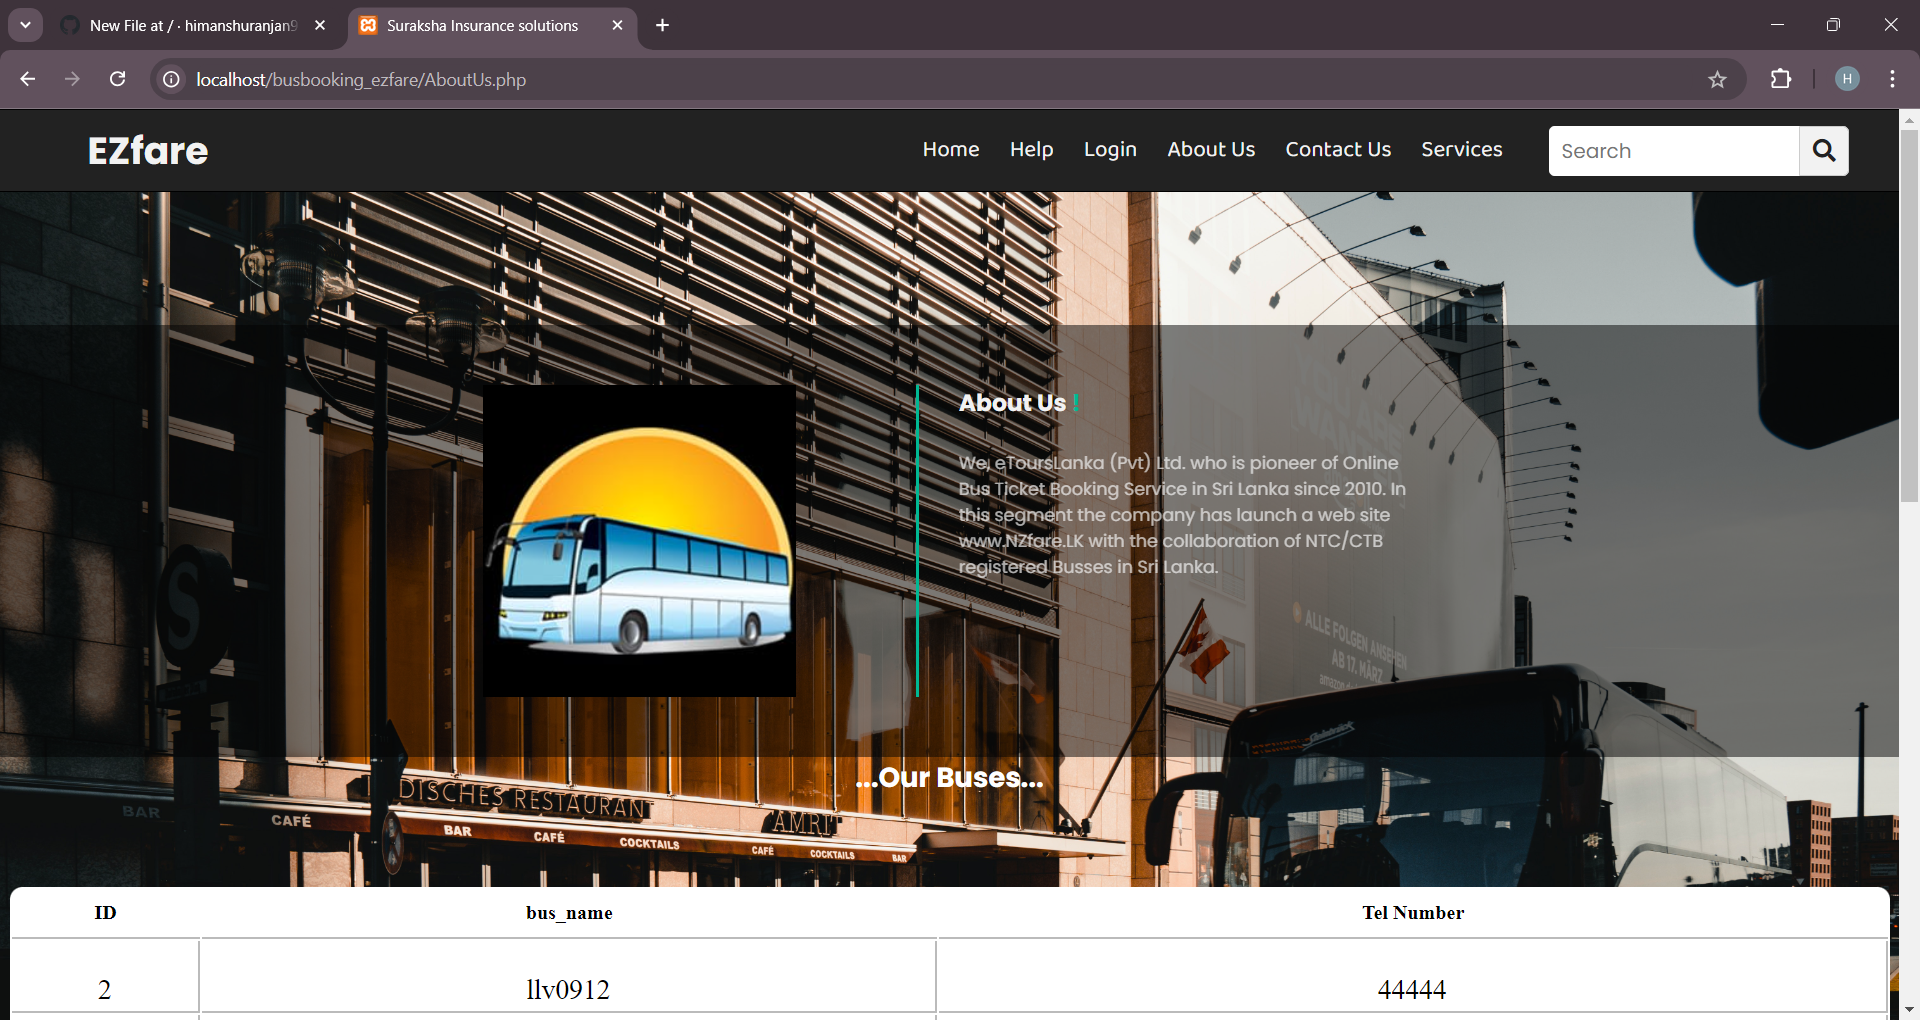This screenshot has height=1020, width=1920.
Task: Open a new browser tab
Action: 662,25
